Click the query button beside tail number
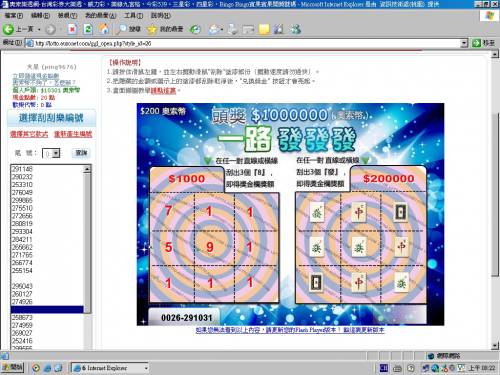The width and height of the screenshot is (500, 375). point(81,153)
